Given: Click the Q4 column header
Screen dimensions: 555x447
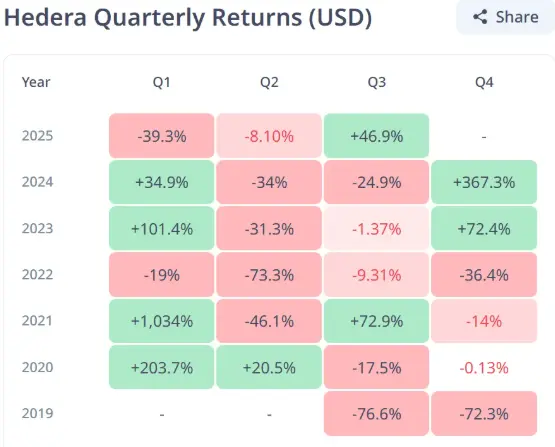Looking at the screenshot, I should pyautogui.click(x=484, y=82).
